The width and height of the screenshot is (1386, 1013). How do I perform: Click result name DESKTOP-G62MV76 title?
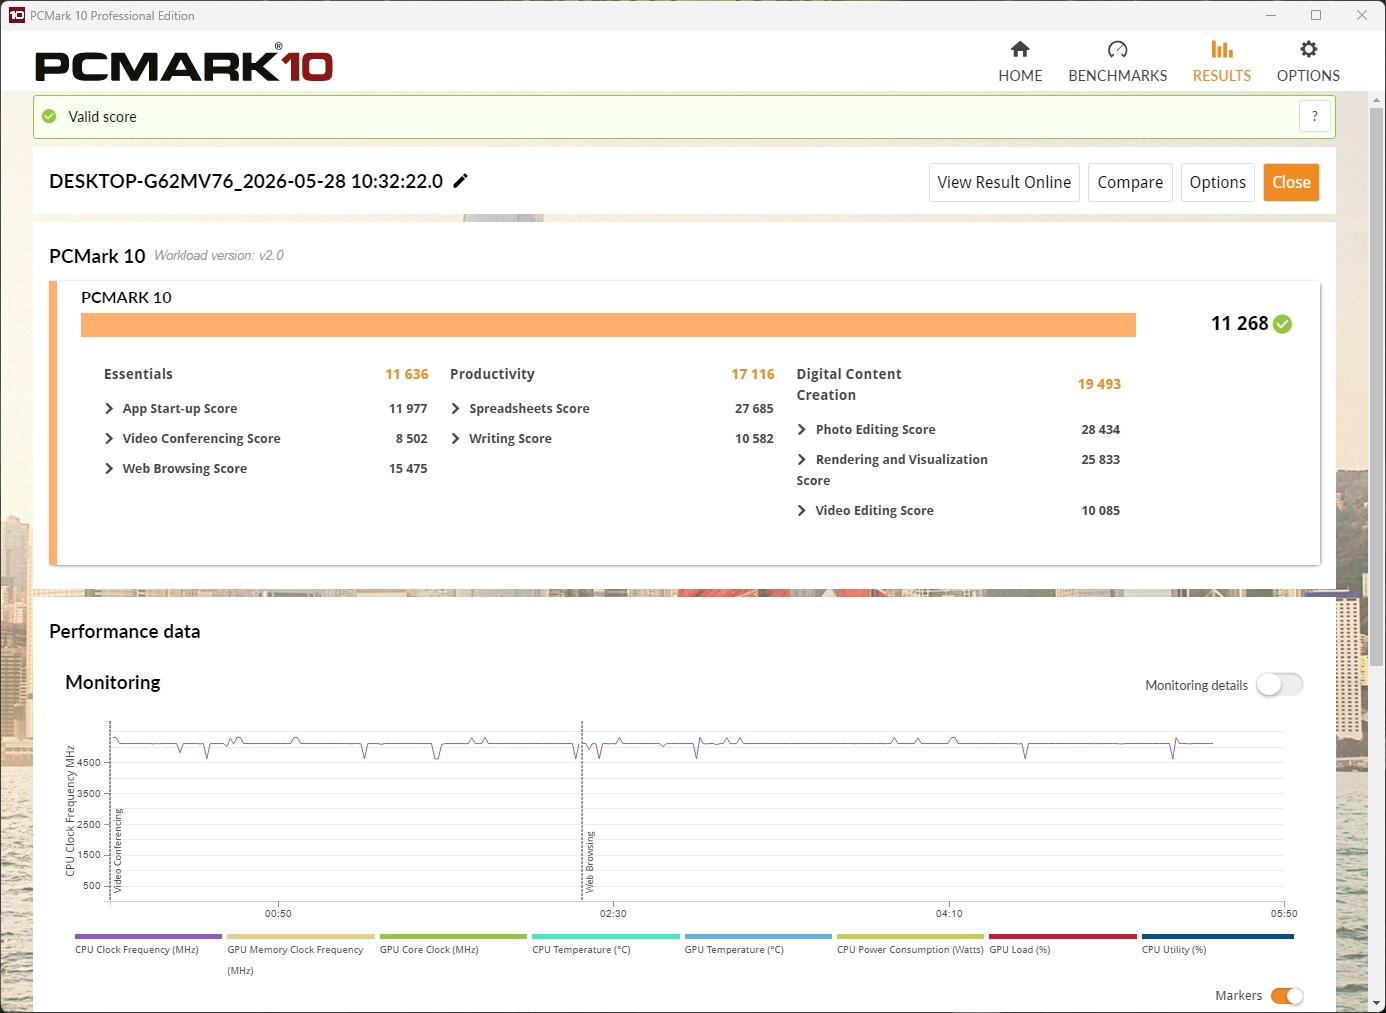(x=246, y=181)
